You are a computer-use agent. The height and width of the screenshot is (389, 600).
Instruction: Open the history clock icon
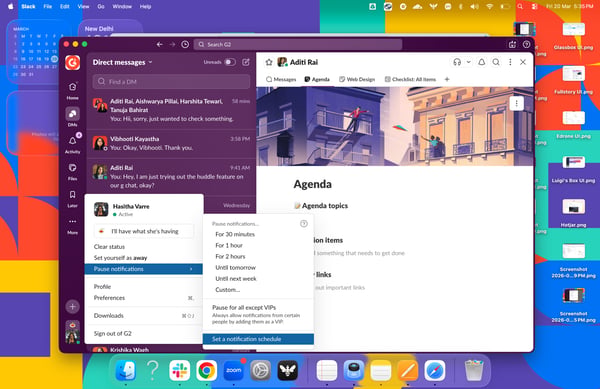(x=185, y=44)
